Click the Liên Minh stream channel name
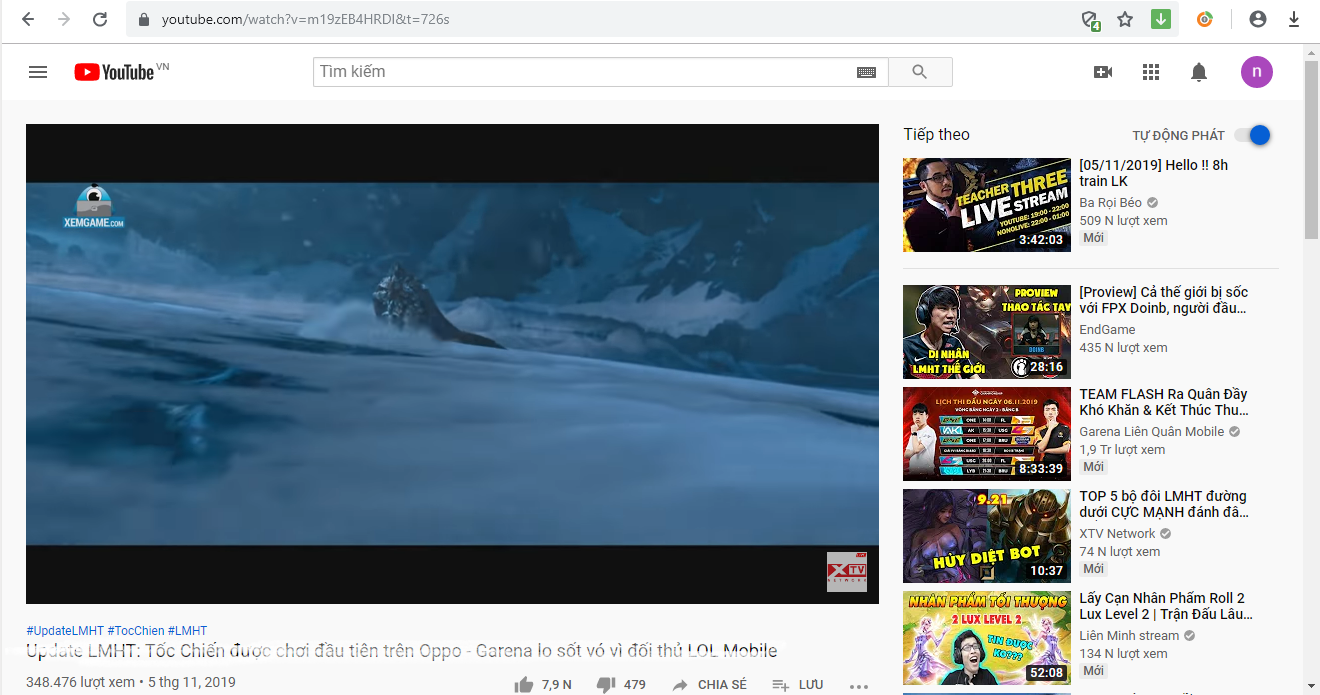This screenshot has width=1320, height=695. (x=1129, y=636)
